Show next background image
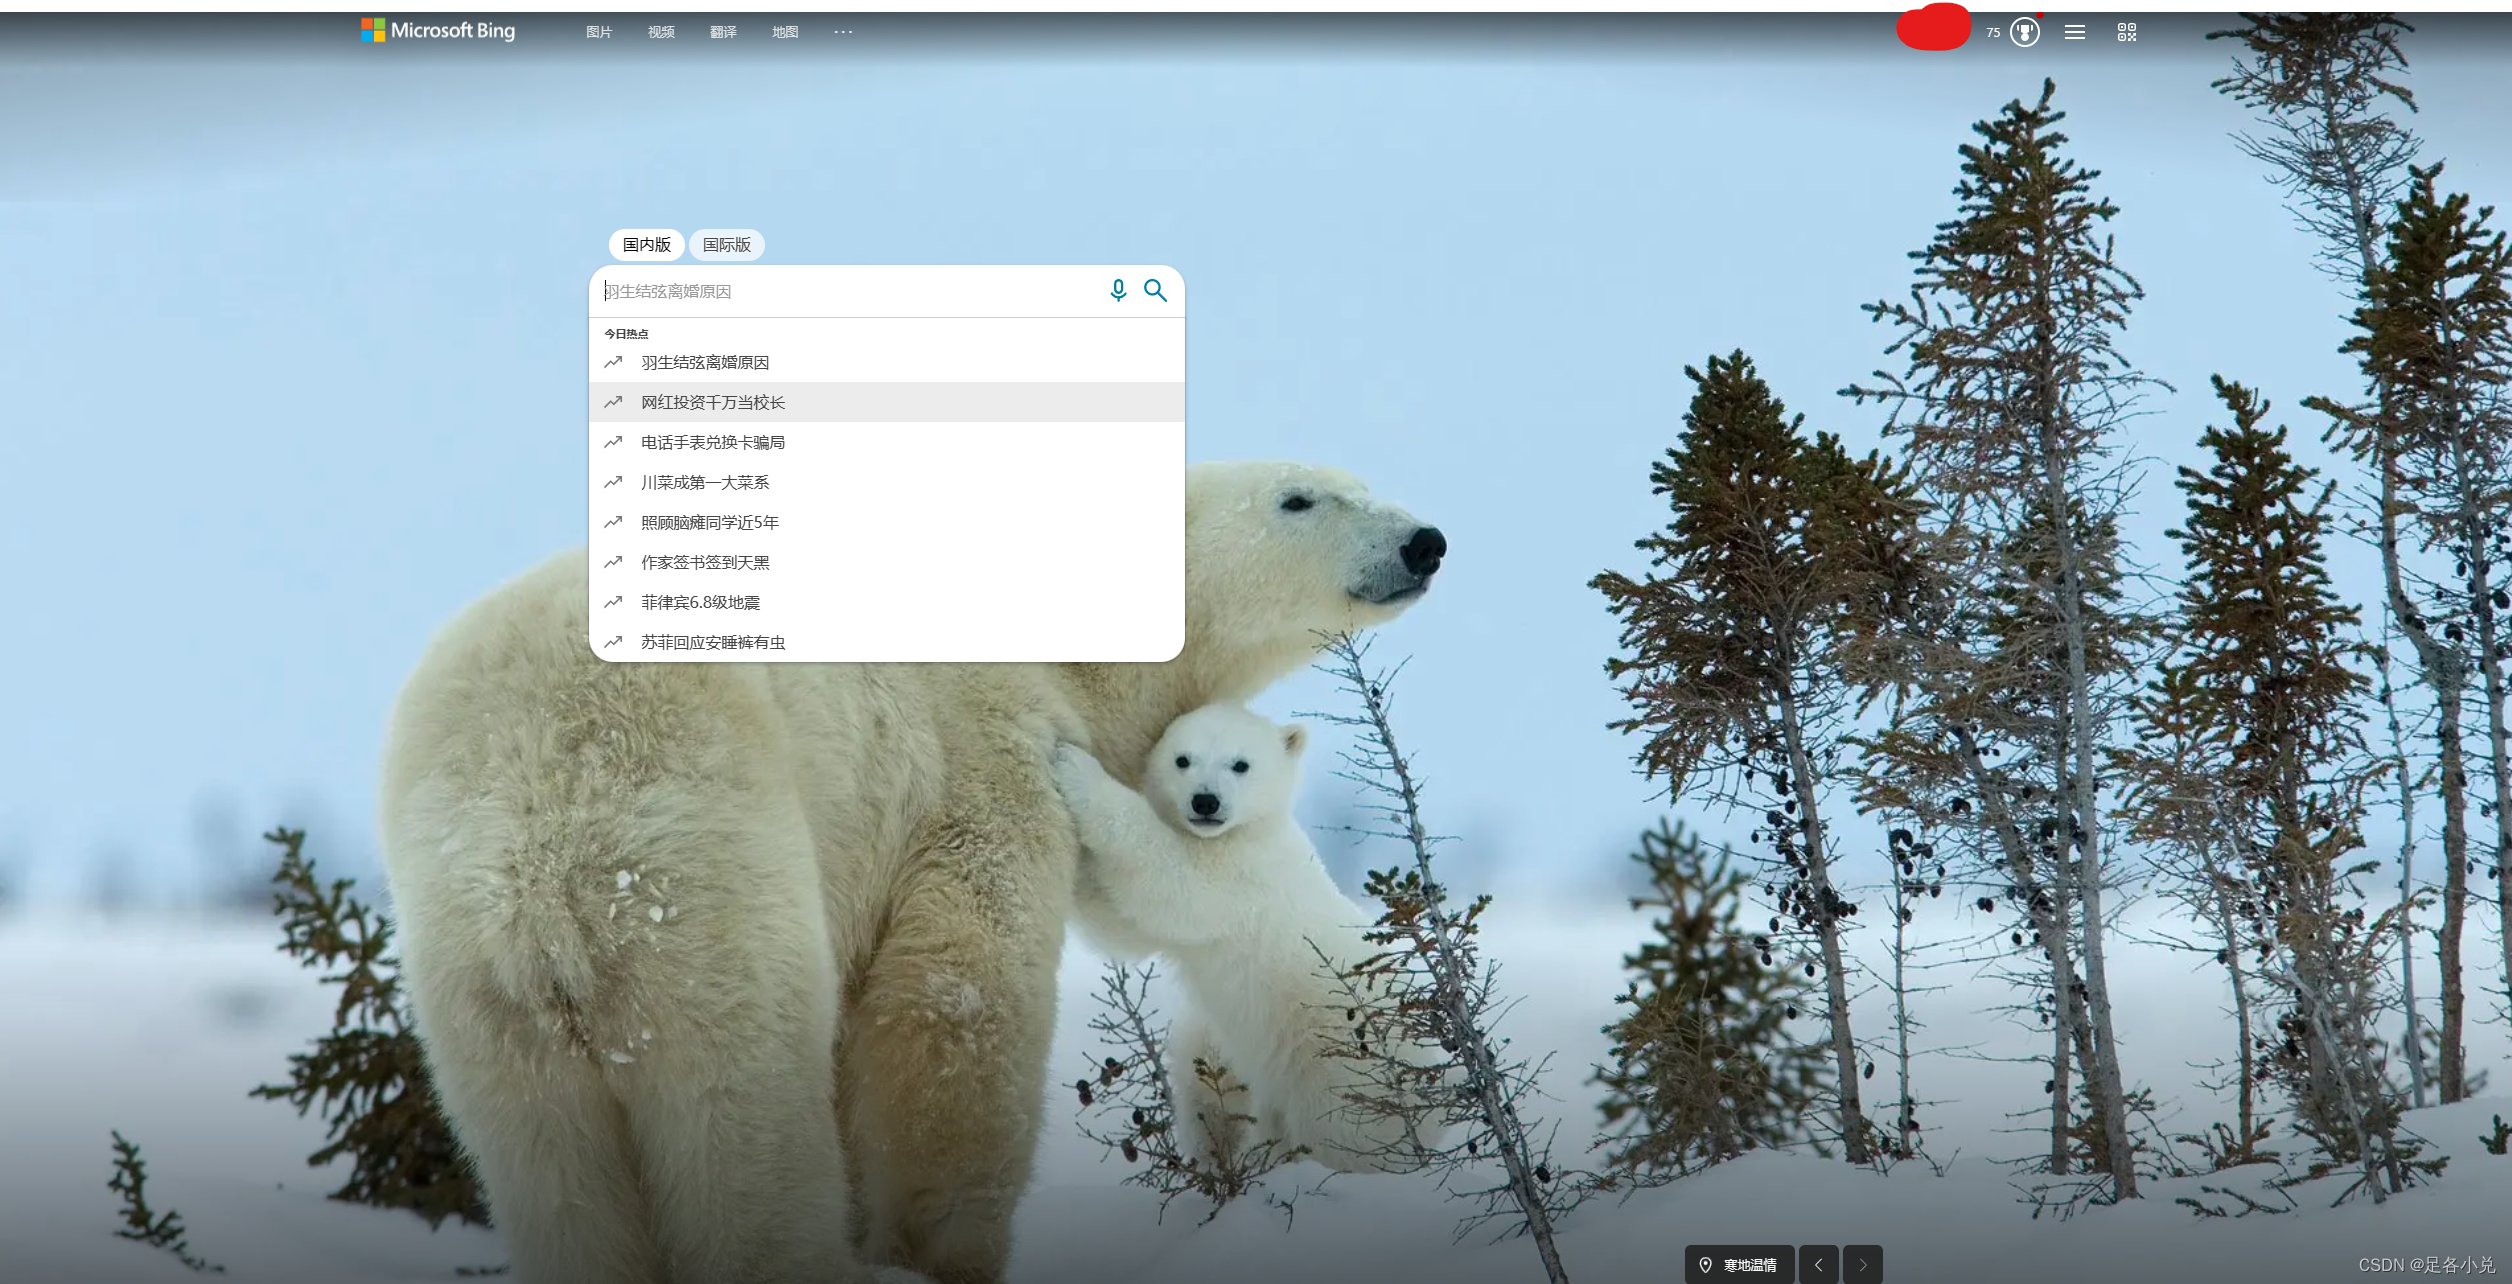 pyautogui.click(x=1862, y=1265)
